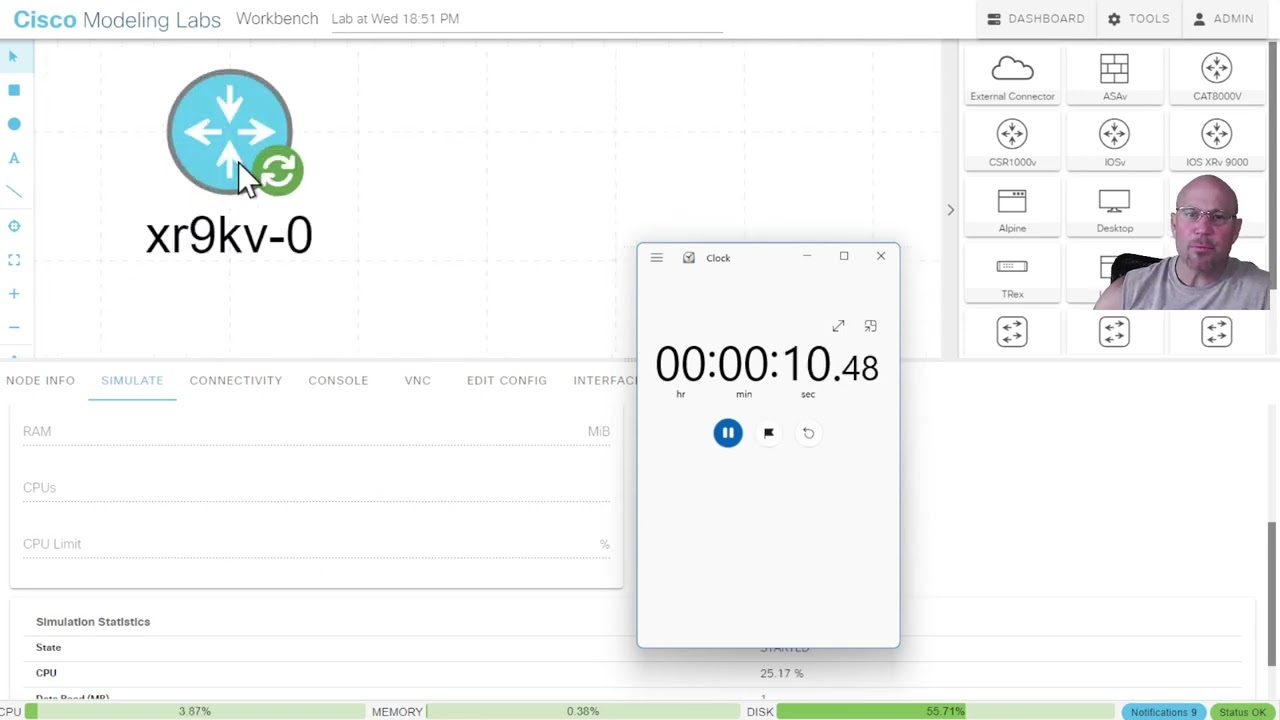
Task: Click the fit-to-screen bracket icon
Action: [14, 260]
